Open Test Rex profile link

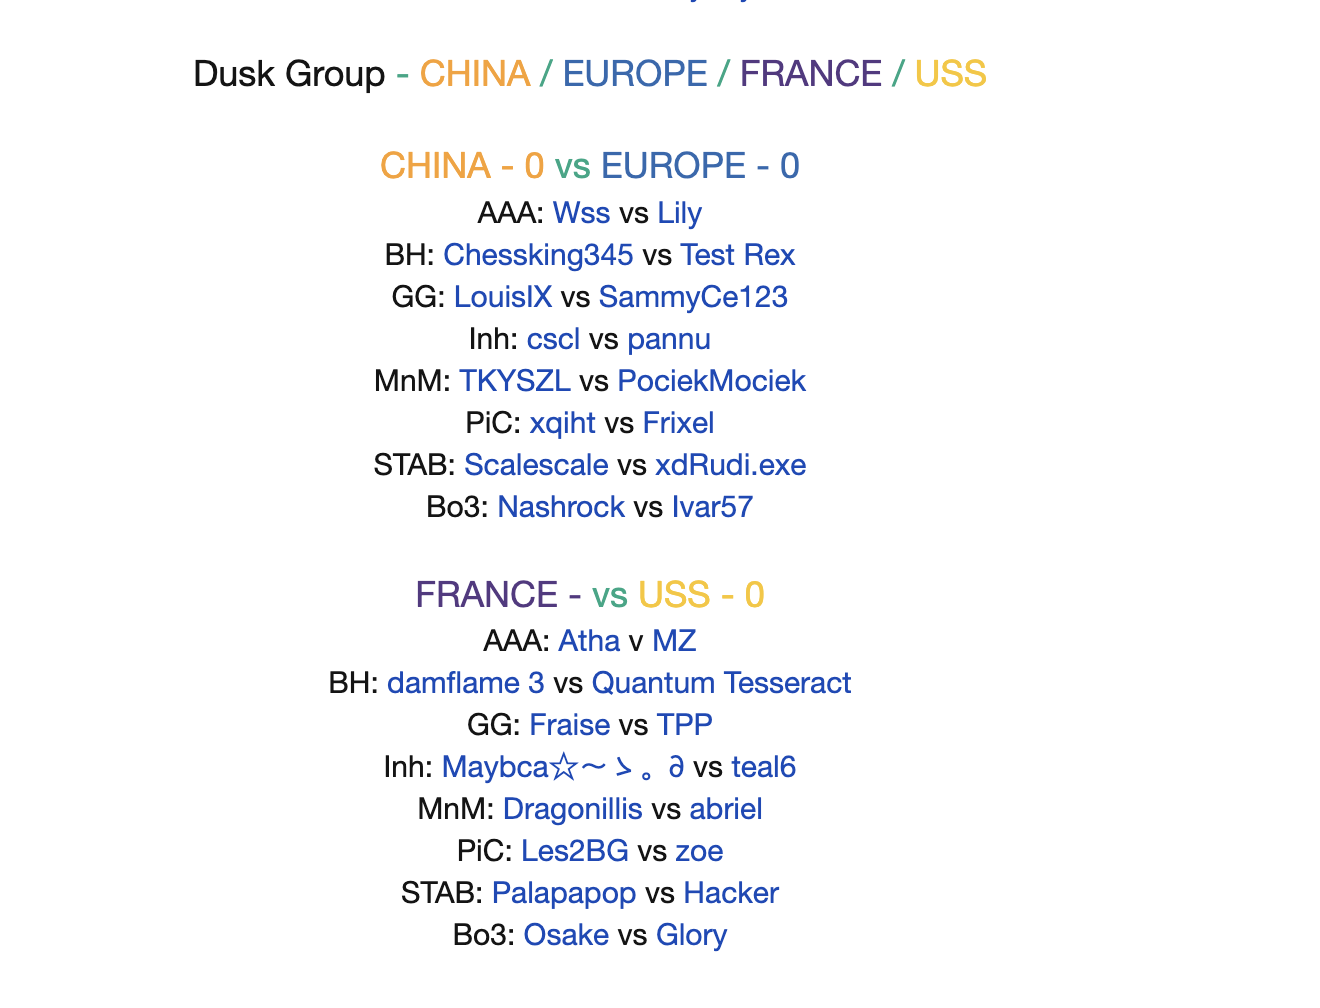738,255
